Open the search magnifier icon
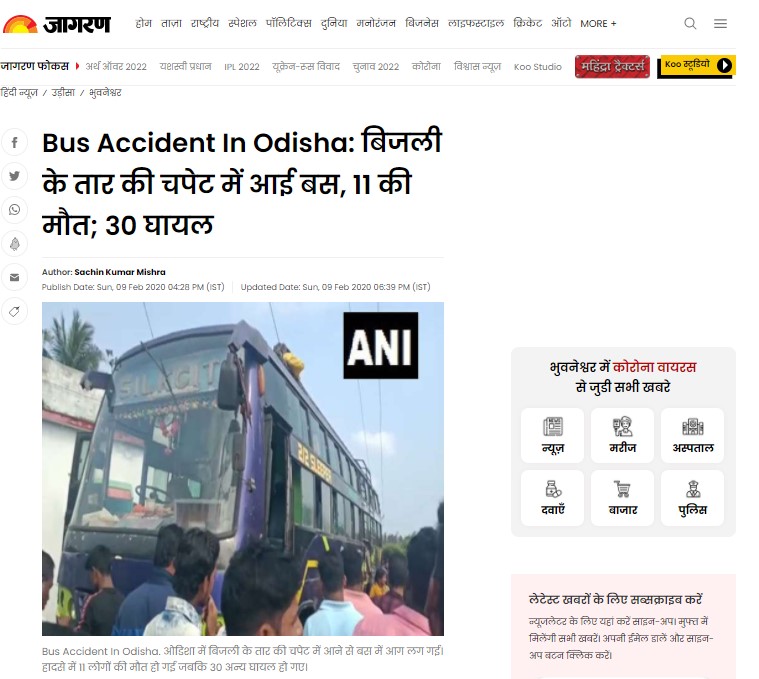The height and width of the screenshot is (679, 759). (690, 23)
